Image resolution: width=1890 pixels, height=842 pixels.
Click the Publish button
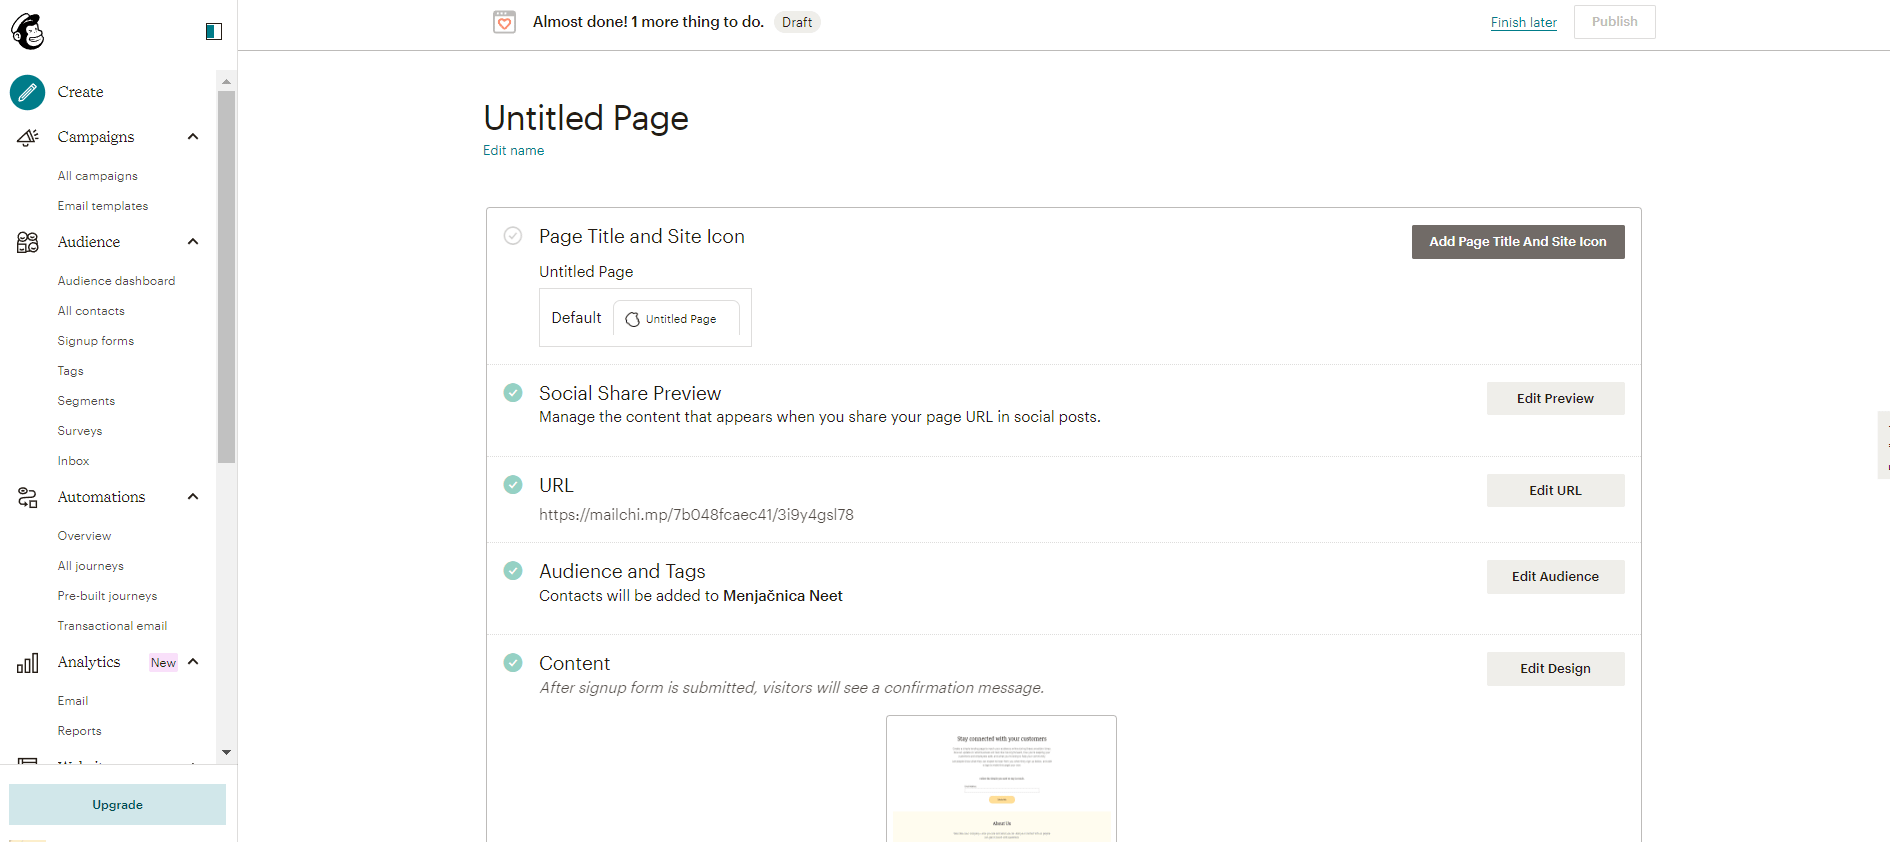click(1614, 22)
